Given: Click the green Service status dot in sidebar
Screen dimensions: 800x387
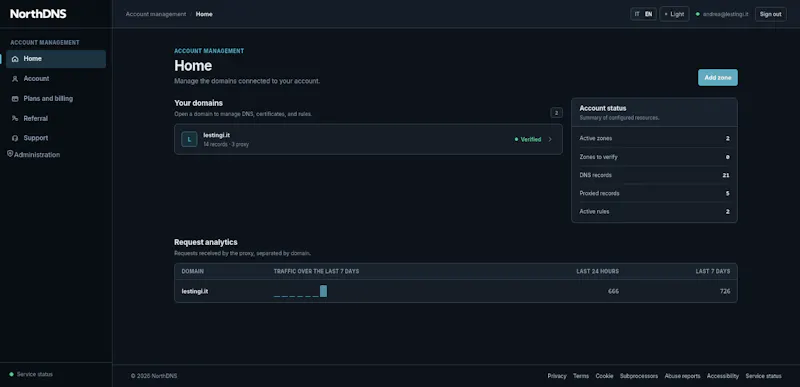Looking at the screenshot, I should coord(11,374).
